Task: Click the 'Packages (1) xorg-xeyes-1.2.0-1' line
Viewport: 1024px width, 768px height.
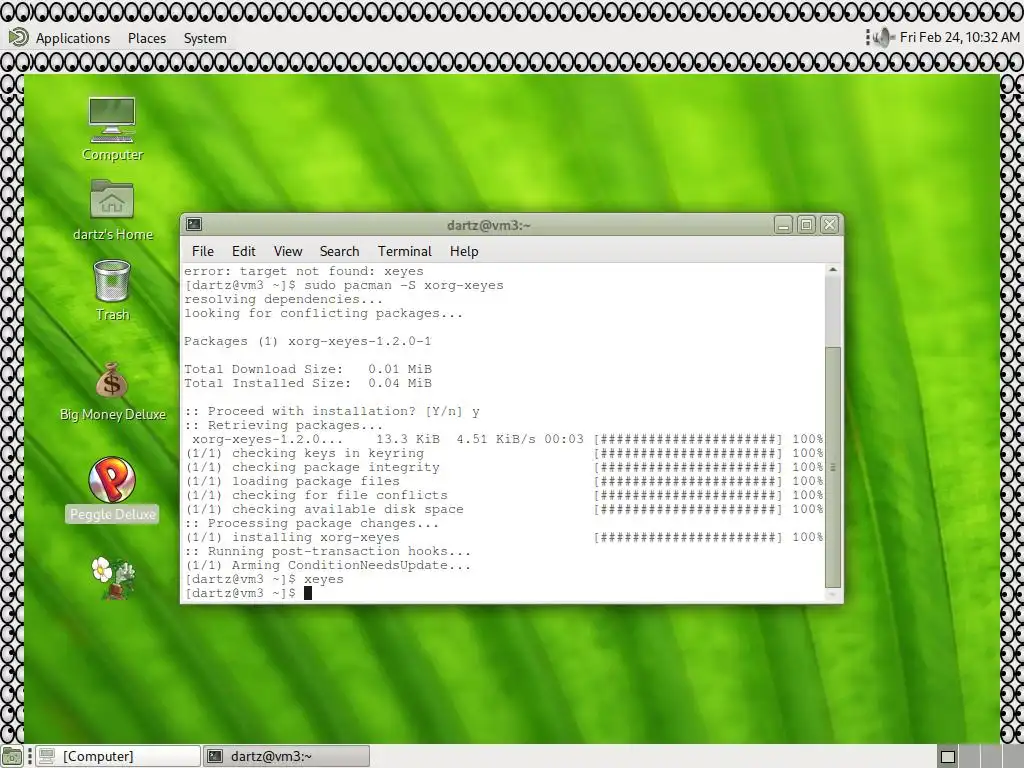Action: [308, 342]
